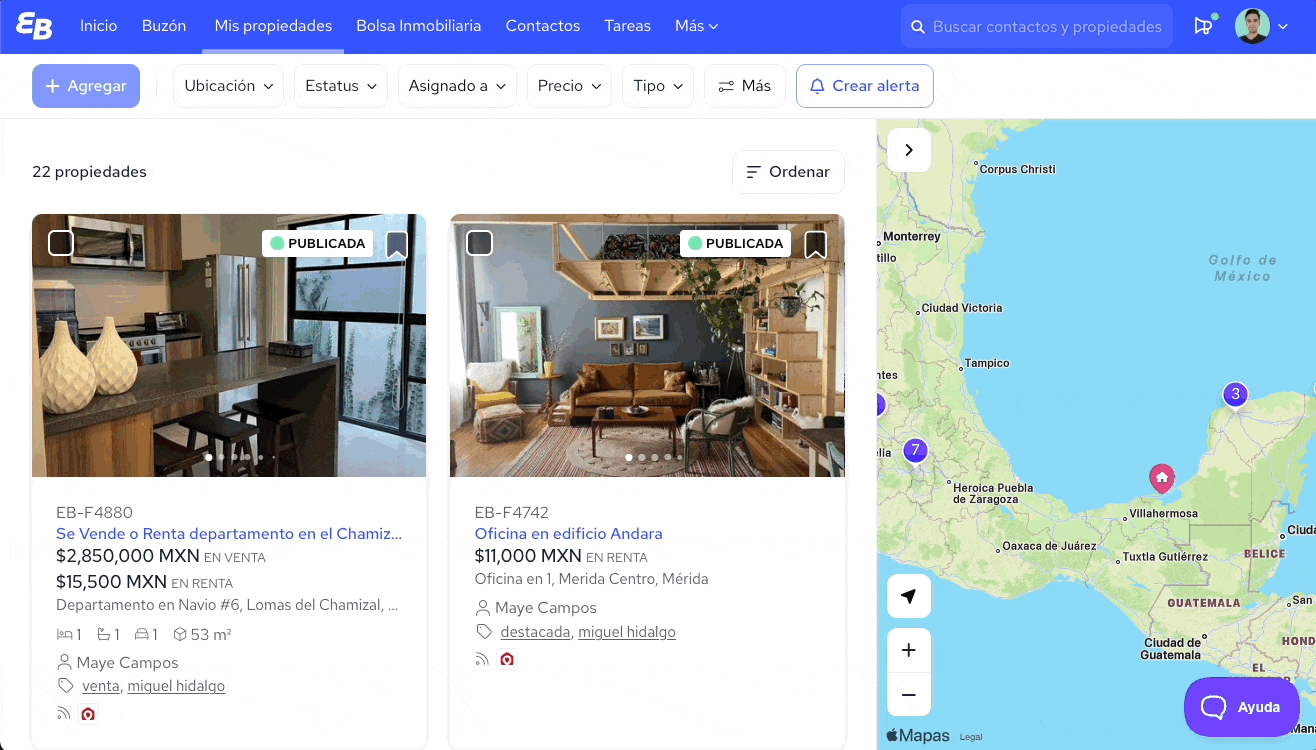Viewport: 1316px width, 750px height.
Task: Open the Tareas tab
Action: (x=627, y=26)
